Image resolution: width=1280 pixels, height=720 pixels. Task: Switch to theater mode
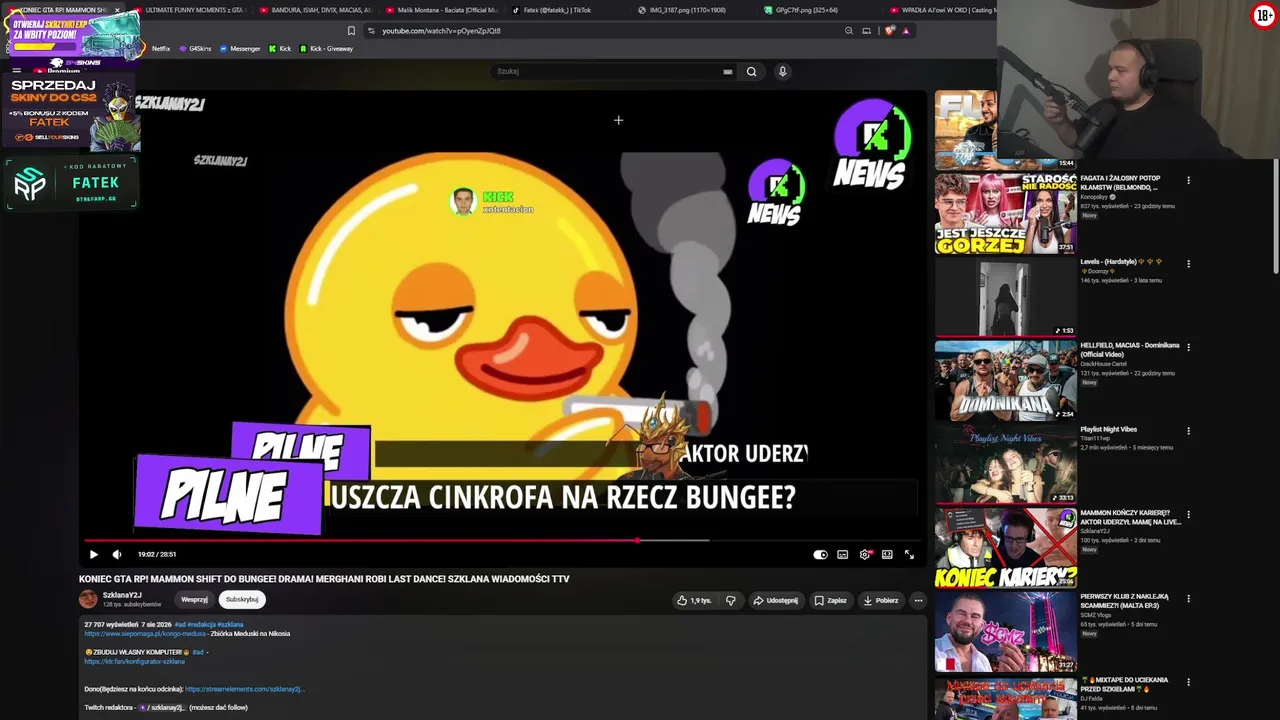click(887, 554)
